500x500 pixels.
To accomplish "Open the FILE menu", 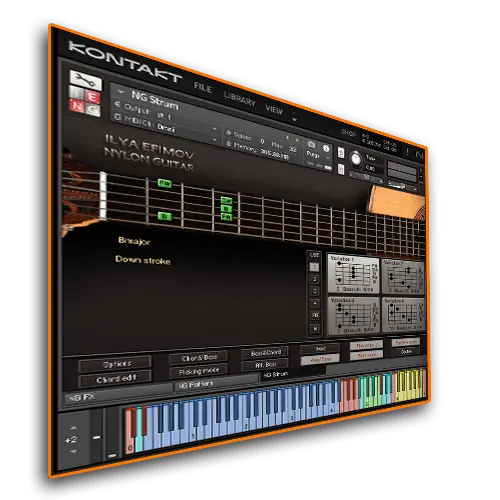I will coord(203,88).
